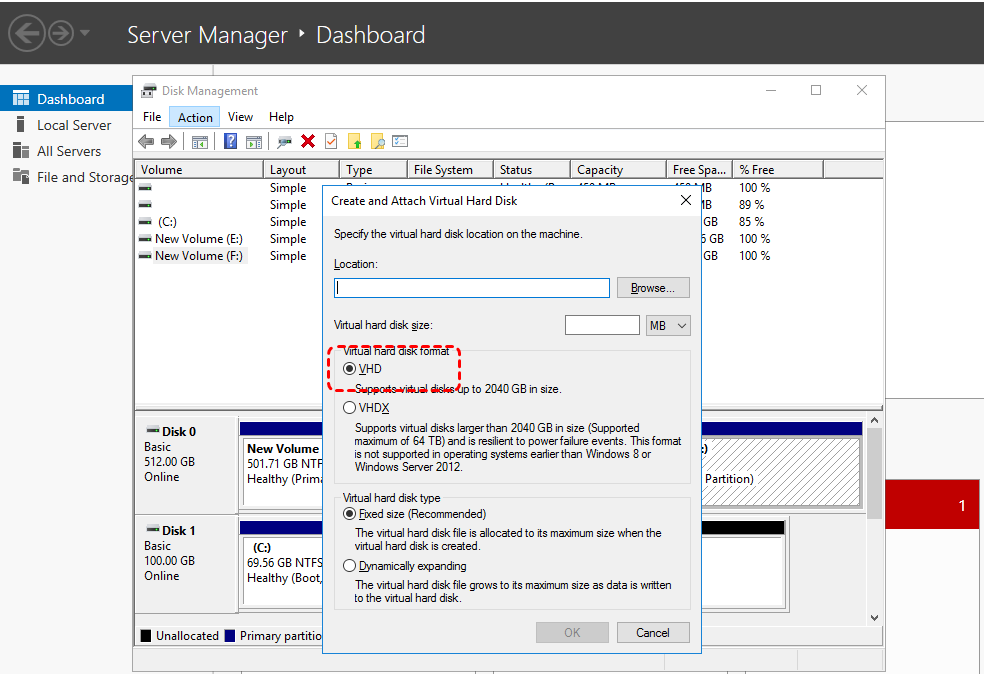
Task: Click the Disk Management window title bar icon
Action: (x=147, y=90)
